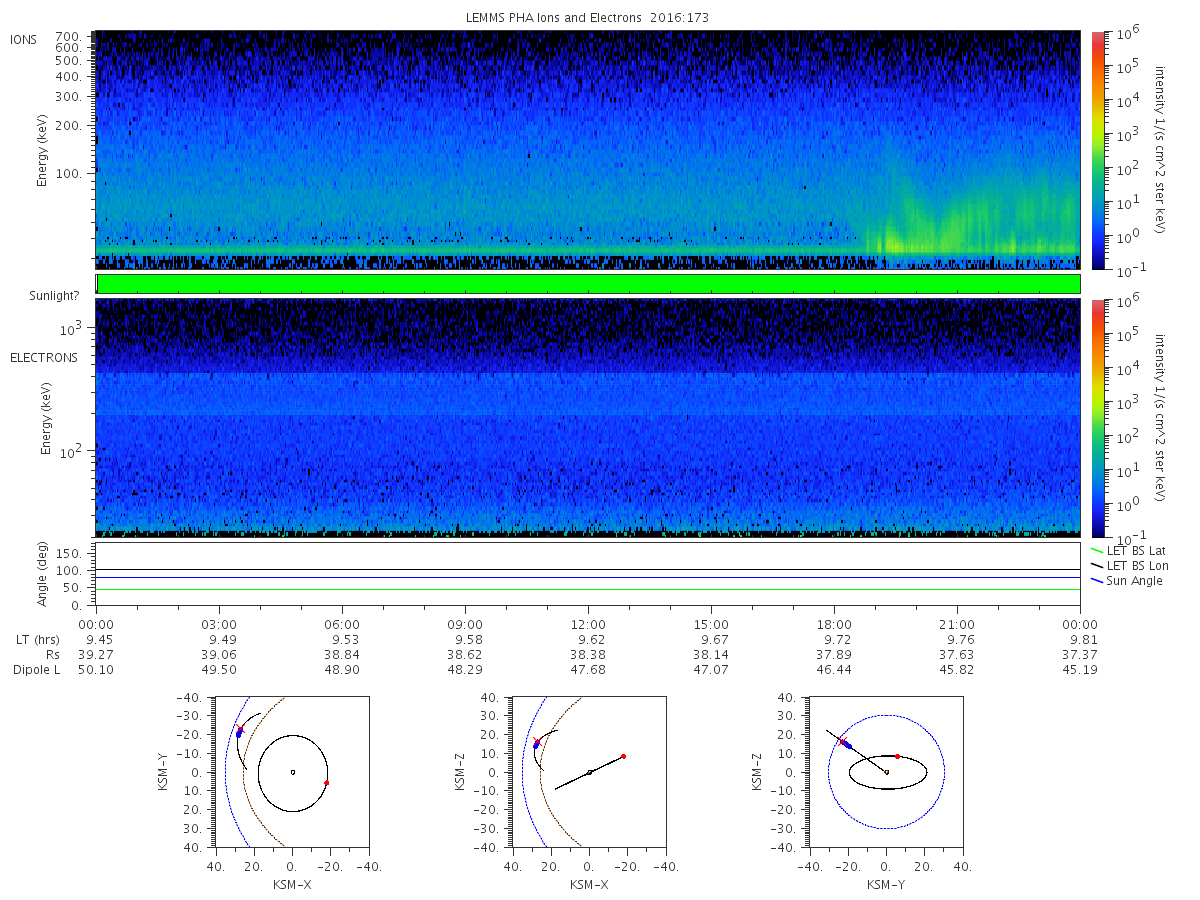Click the Rs value 37.37
The height and width of the screenshot is (900, 1200).
pyautogui.click(x=1081, y=655)
